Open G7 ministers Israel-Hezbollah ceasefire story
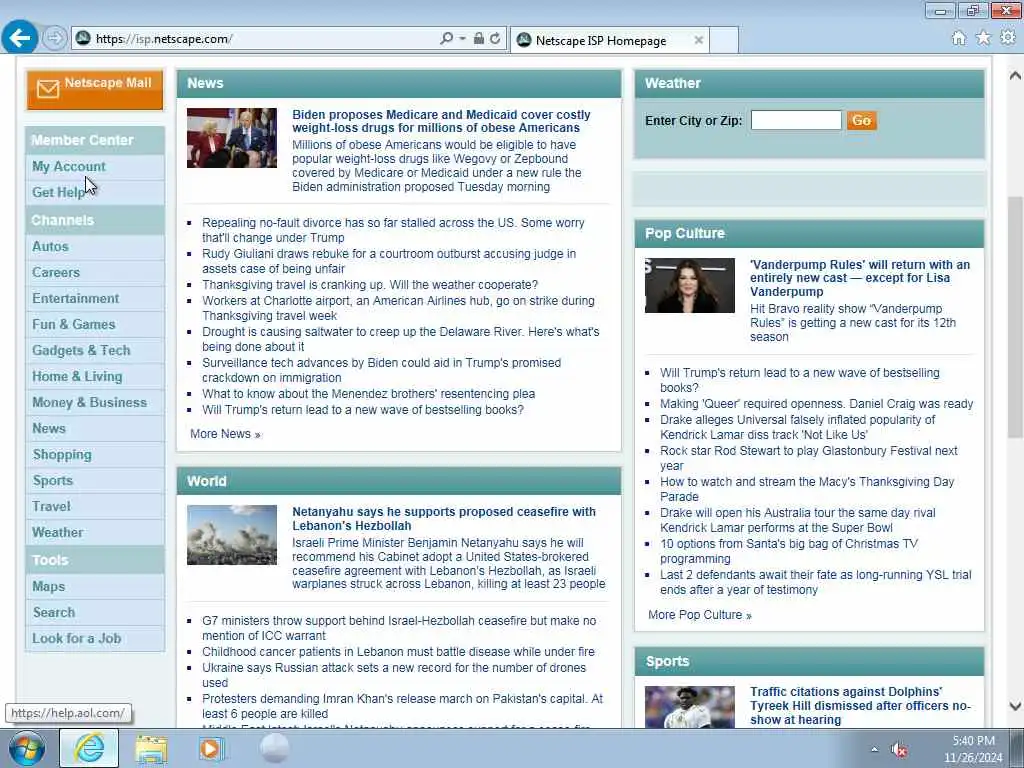Viewport: 1024px width, 768px height. tap(398, 628)
